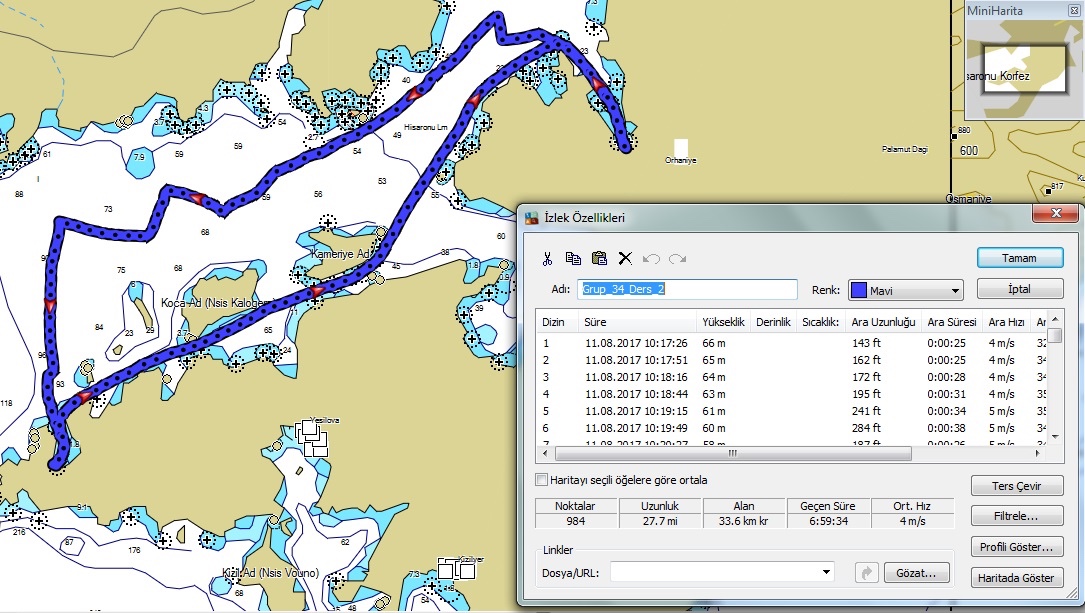Click the Haritada Göster button
Image resolution: width=1085 pixels, height=613 pixels.
pos(1016,578)
